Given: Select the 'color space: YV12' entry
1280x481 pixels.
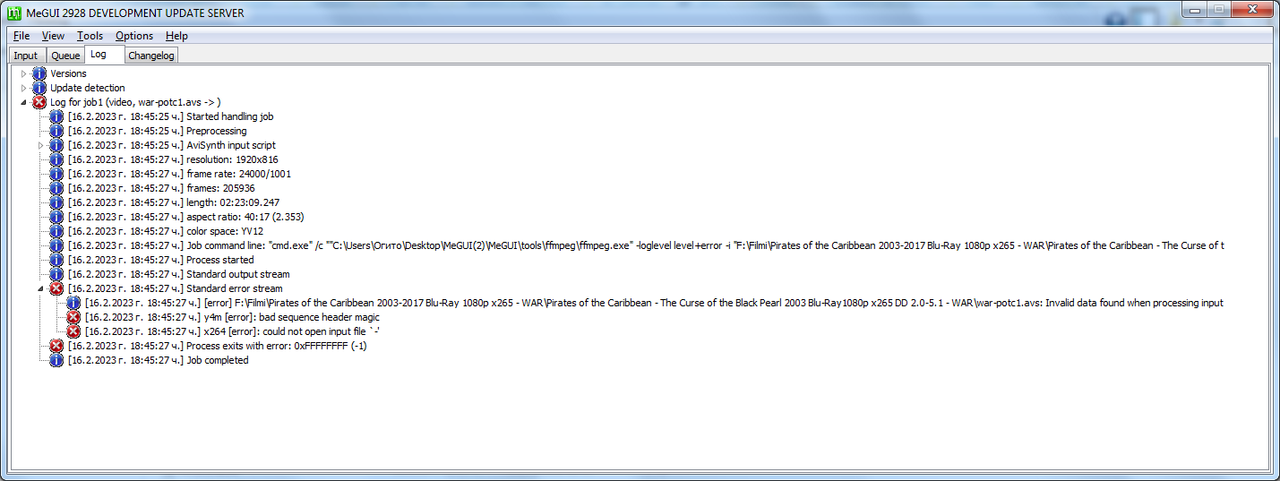Looking at the screenshot, I should pyautogui.click(x=167, y=231).
